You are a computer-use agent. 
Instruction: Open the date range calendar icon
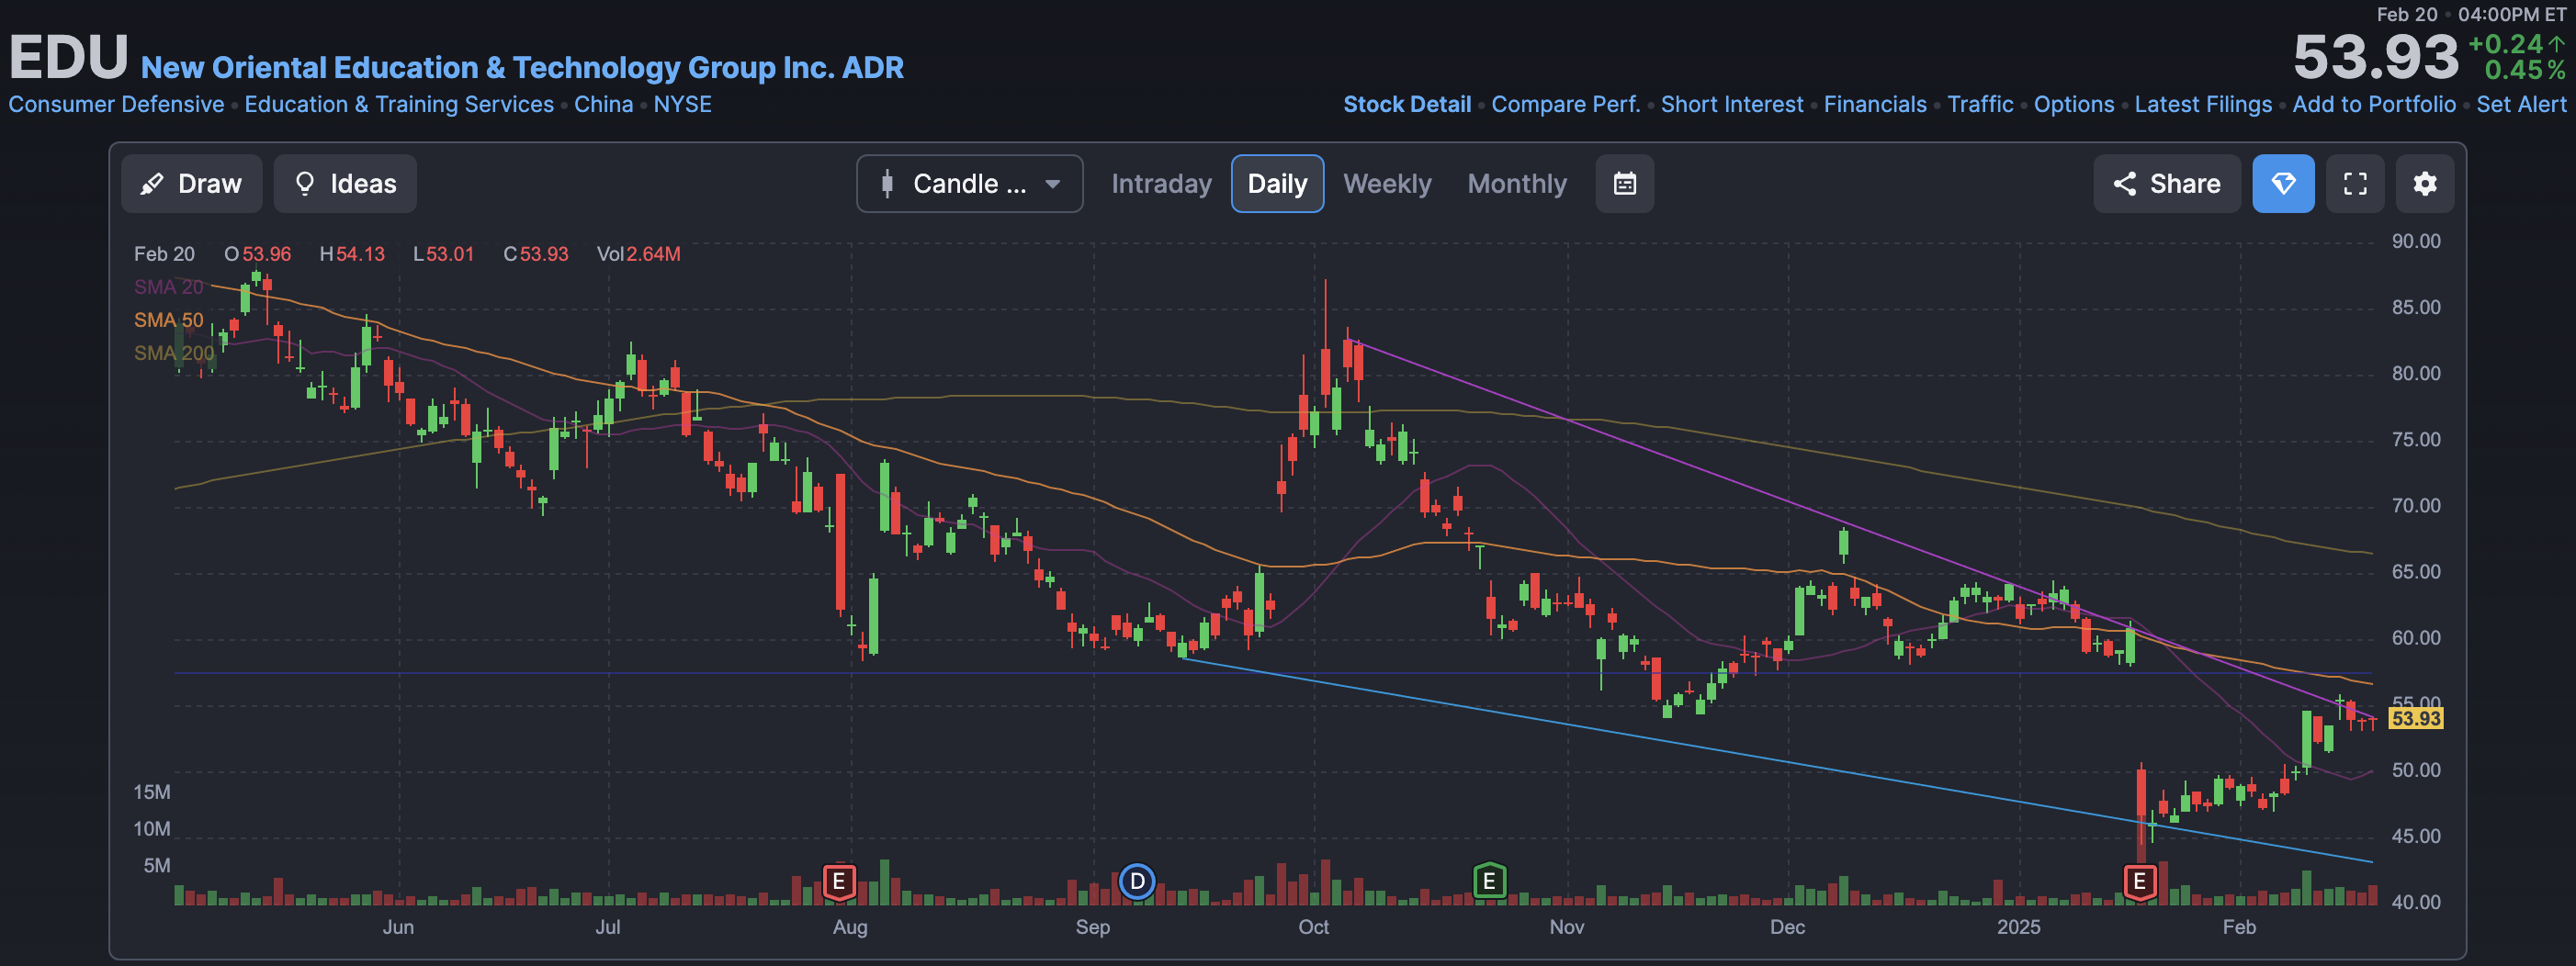pos(1625,184)
